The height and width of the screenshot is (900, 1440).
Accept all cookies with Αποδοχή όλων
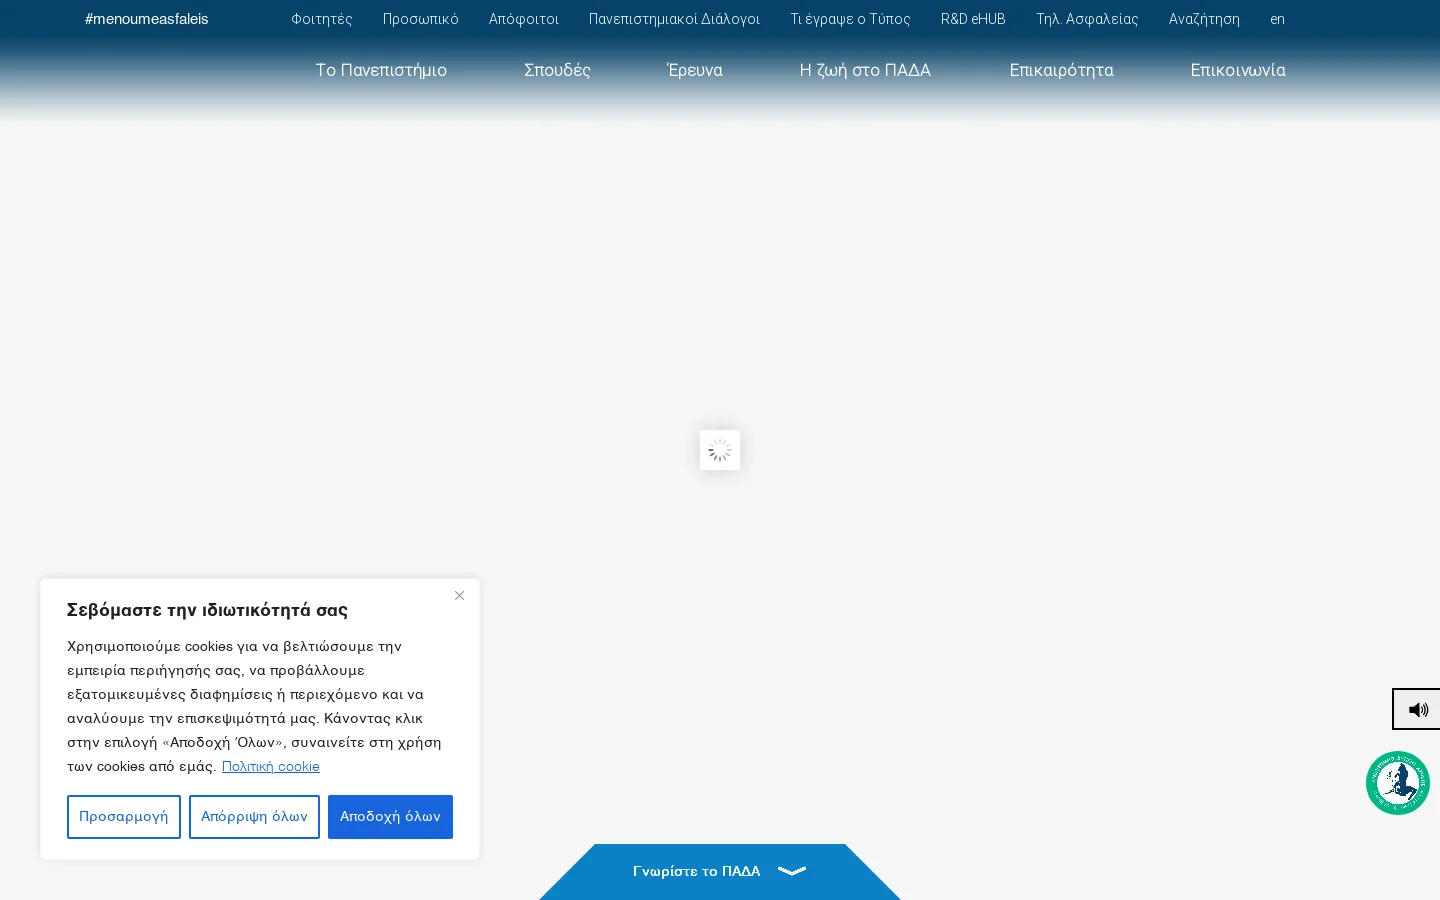pos(390,817)
